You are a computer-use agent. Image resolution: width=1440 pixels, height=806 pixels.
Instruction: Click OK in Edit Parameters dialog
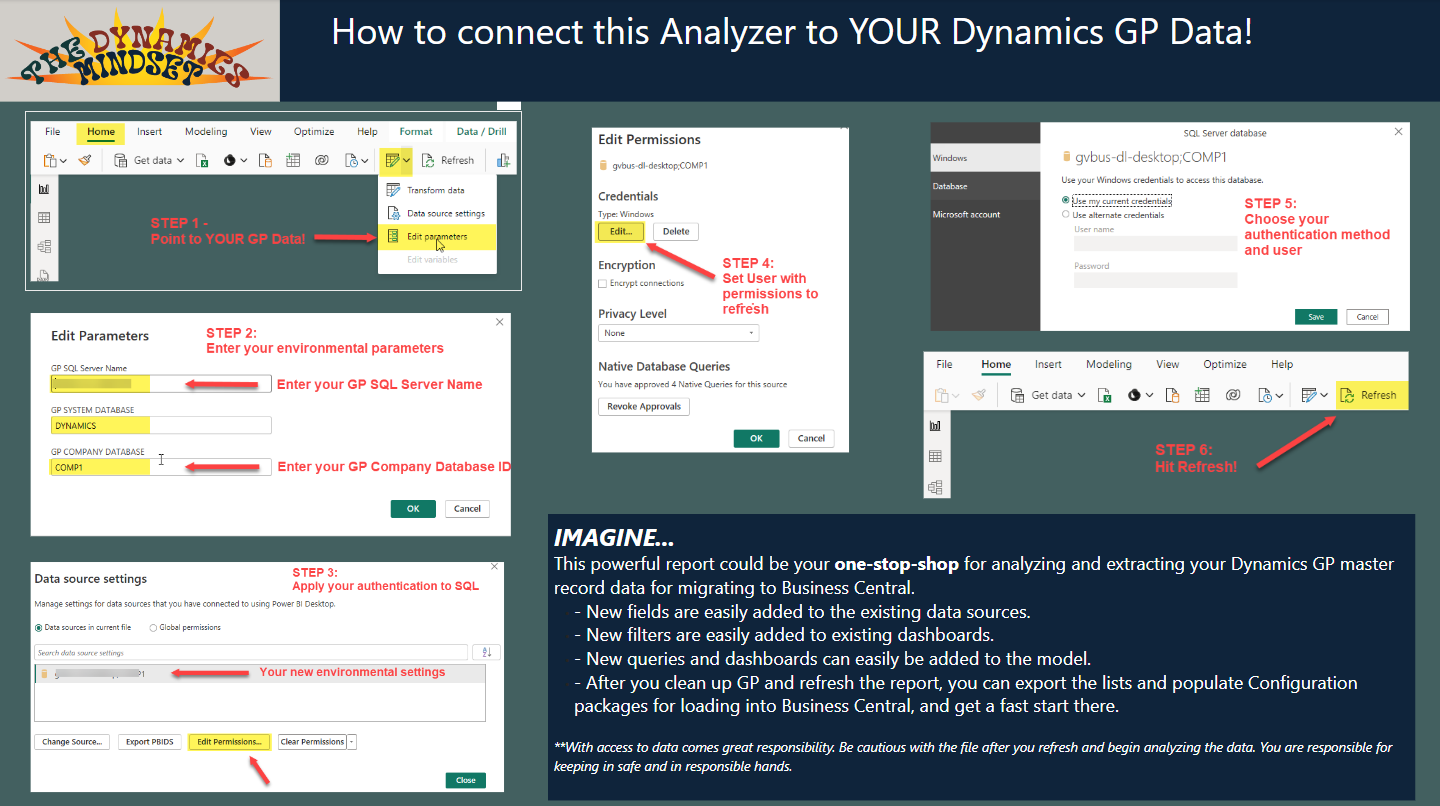(x=413, y=508)
